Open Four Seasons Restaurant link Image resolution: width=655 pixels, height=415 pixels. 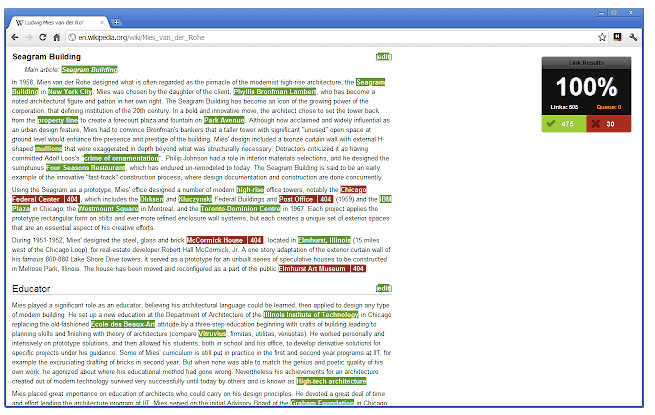coord(85,168)
